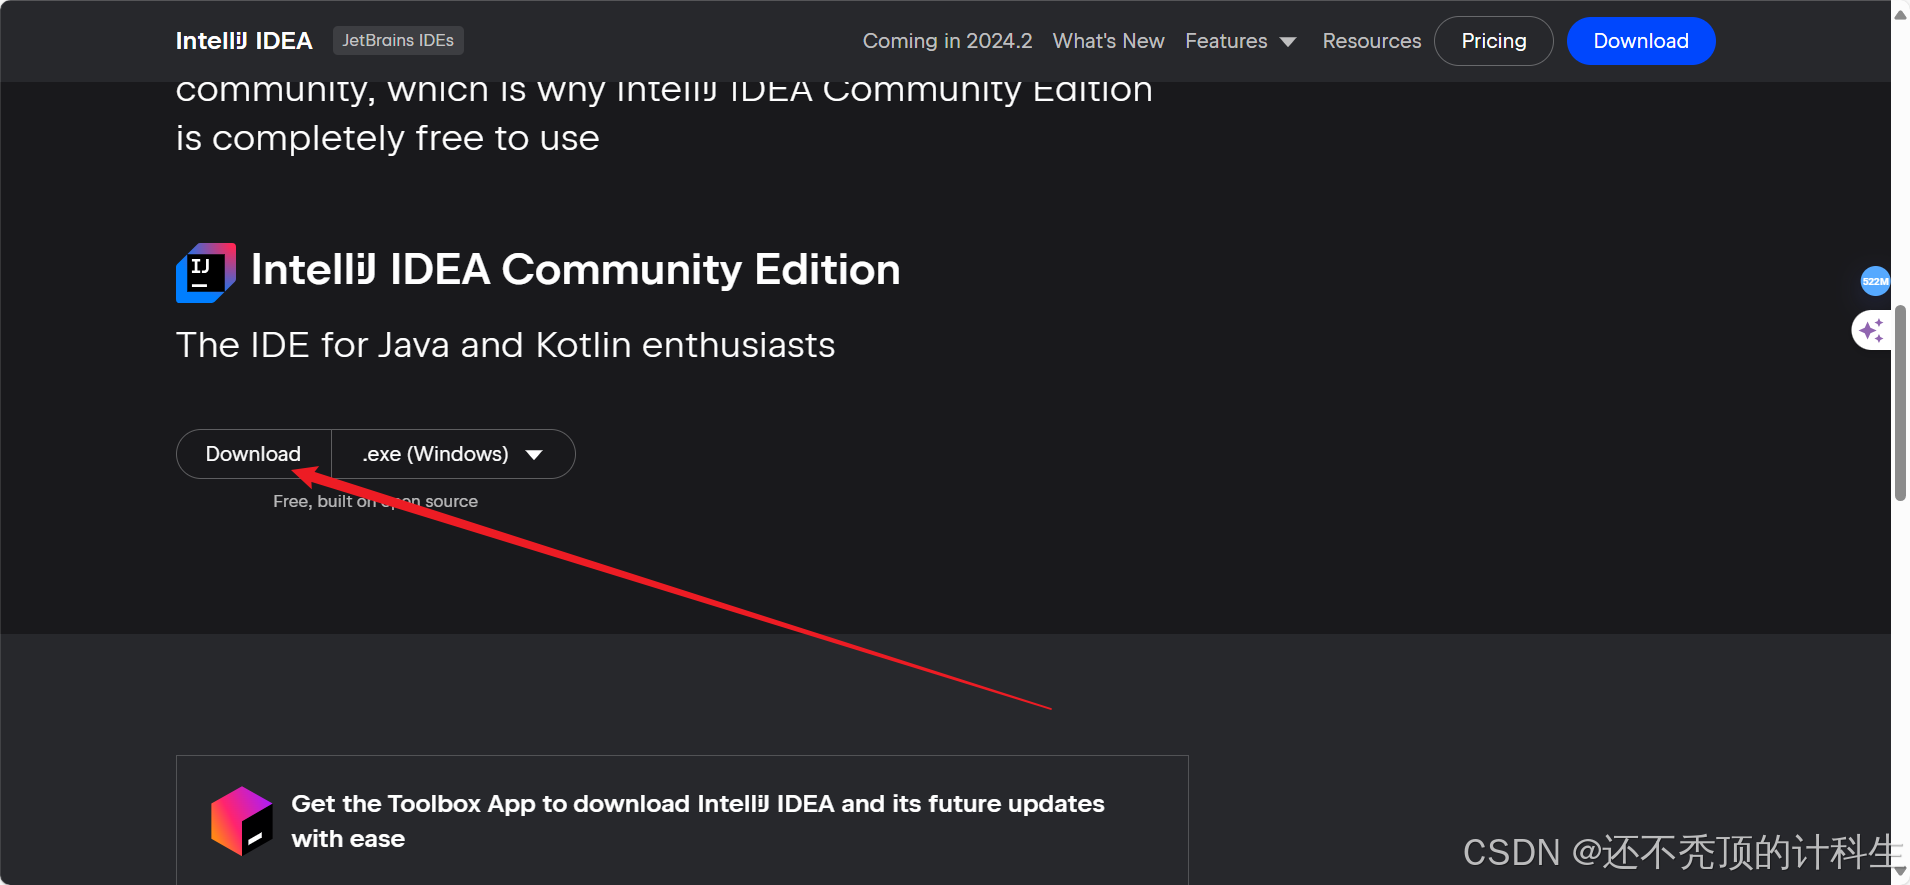Open the Resources page
Viewport: 1910px width, 885px height.
pos(1371,41)
